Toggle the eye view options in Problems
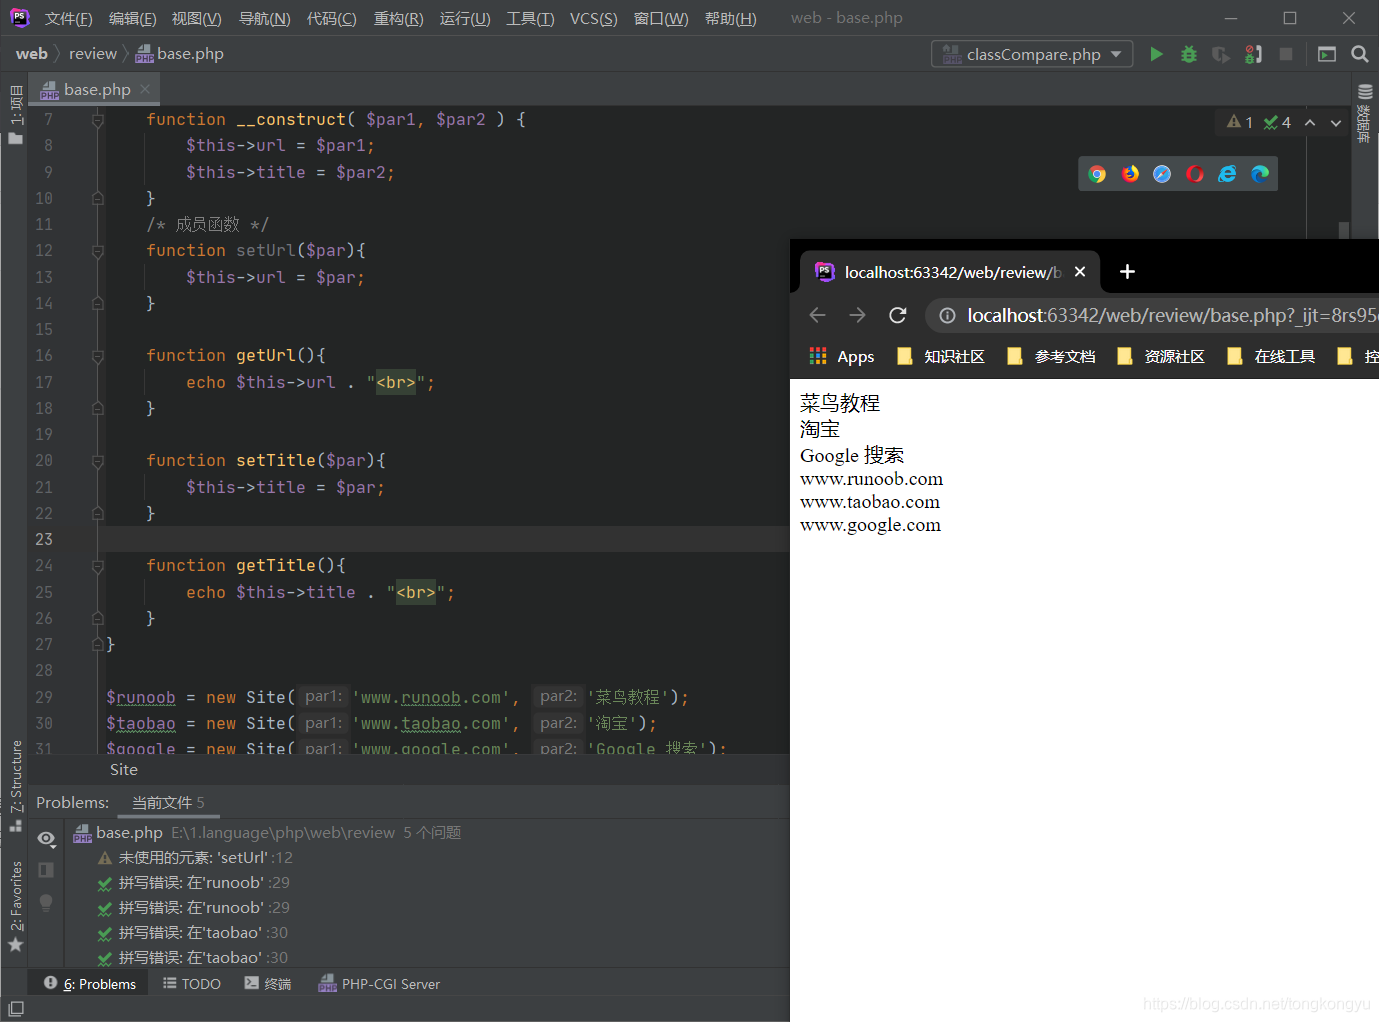Screen dimensions: 1379x1022 pos(46,838)
